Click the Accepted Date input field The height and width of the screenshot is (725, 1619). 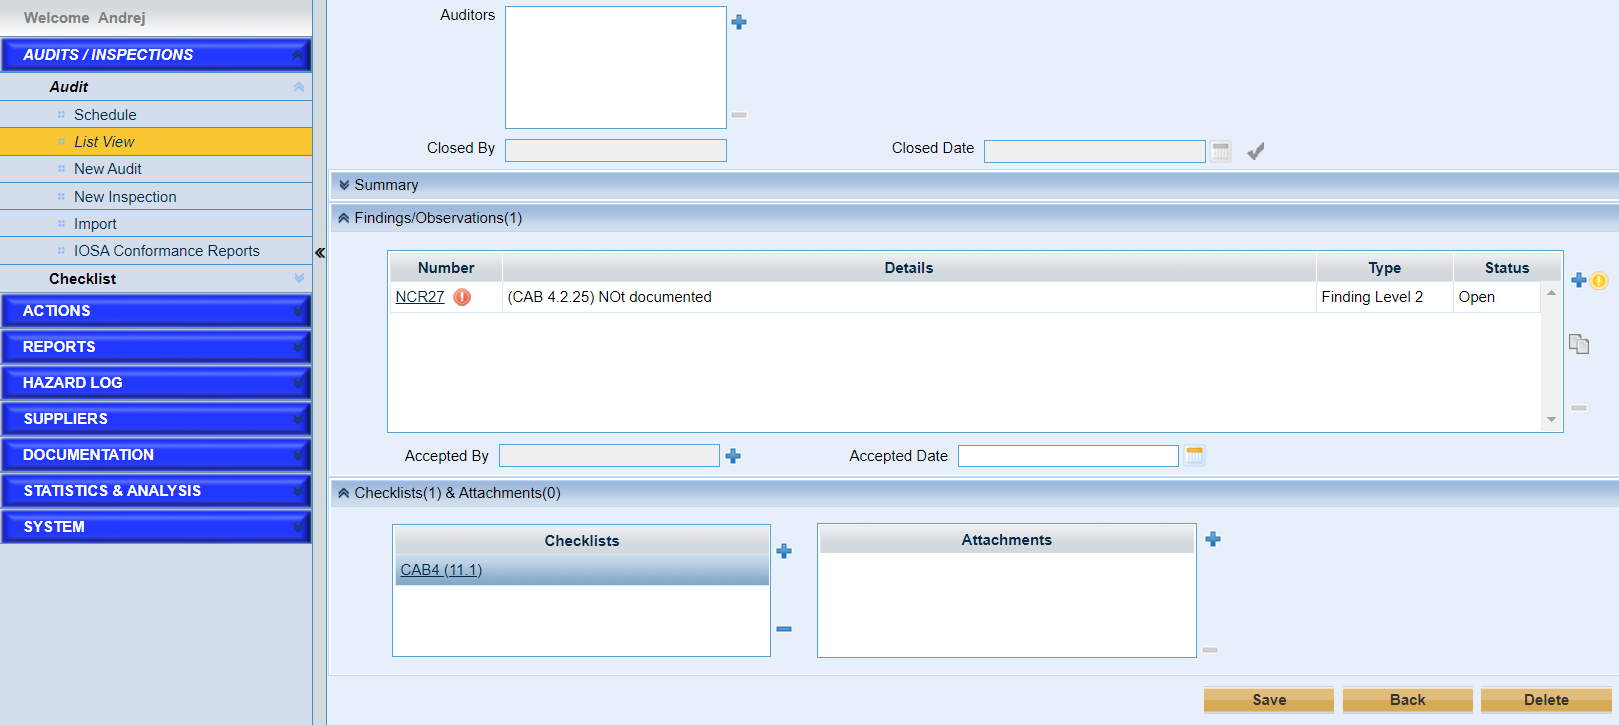[x=1068, y=456]
